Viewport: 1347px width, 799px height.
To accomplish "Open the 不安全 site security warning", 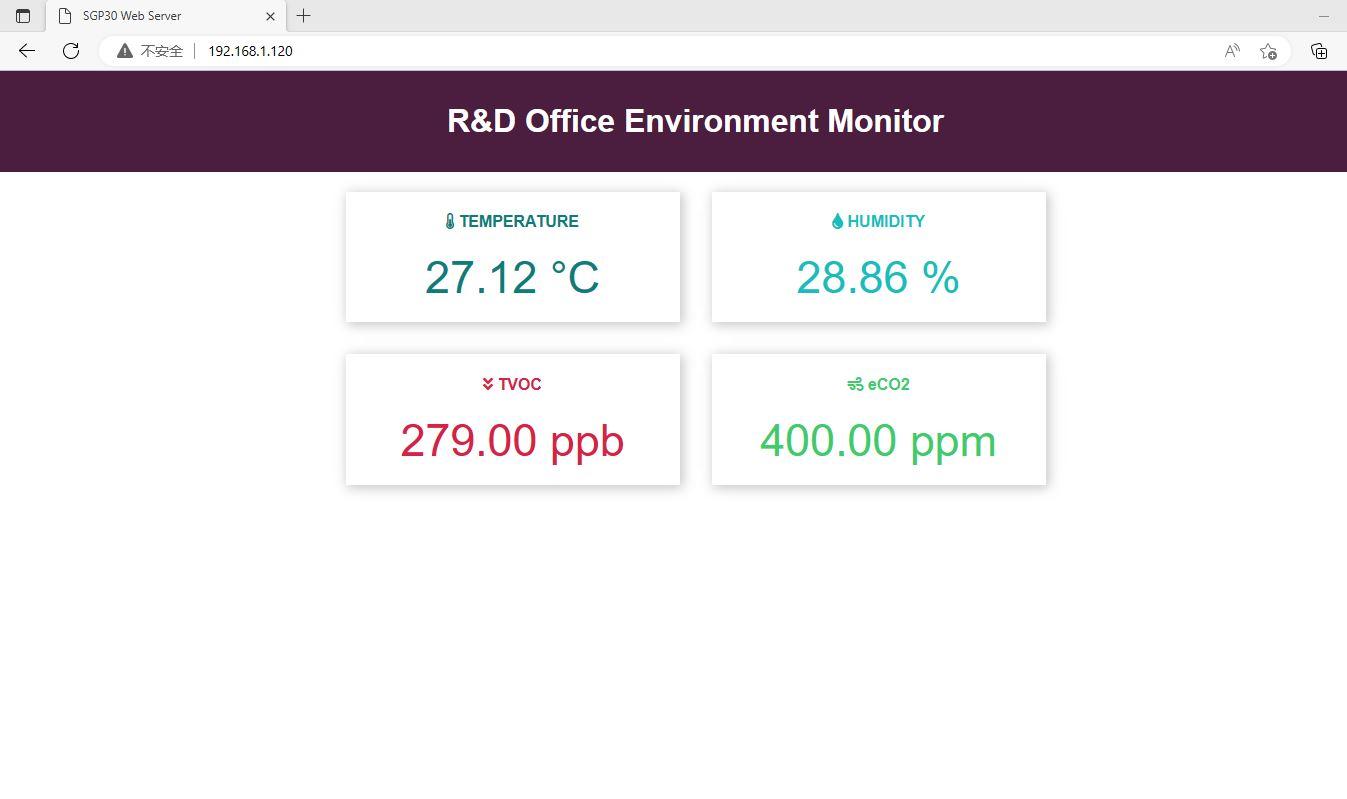I will 148,51.
